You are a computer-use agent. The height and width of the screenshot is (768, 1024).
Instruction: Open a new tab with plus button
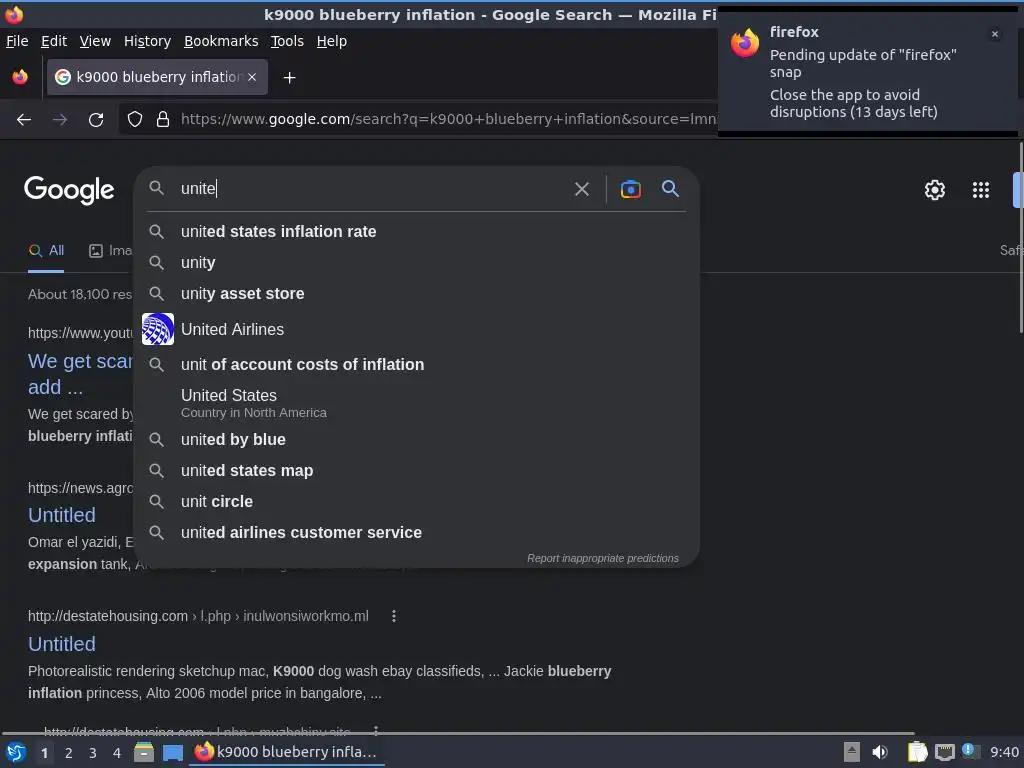coord(289,78)
